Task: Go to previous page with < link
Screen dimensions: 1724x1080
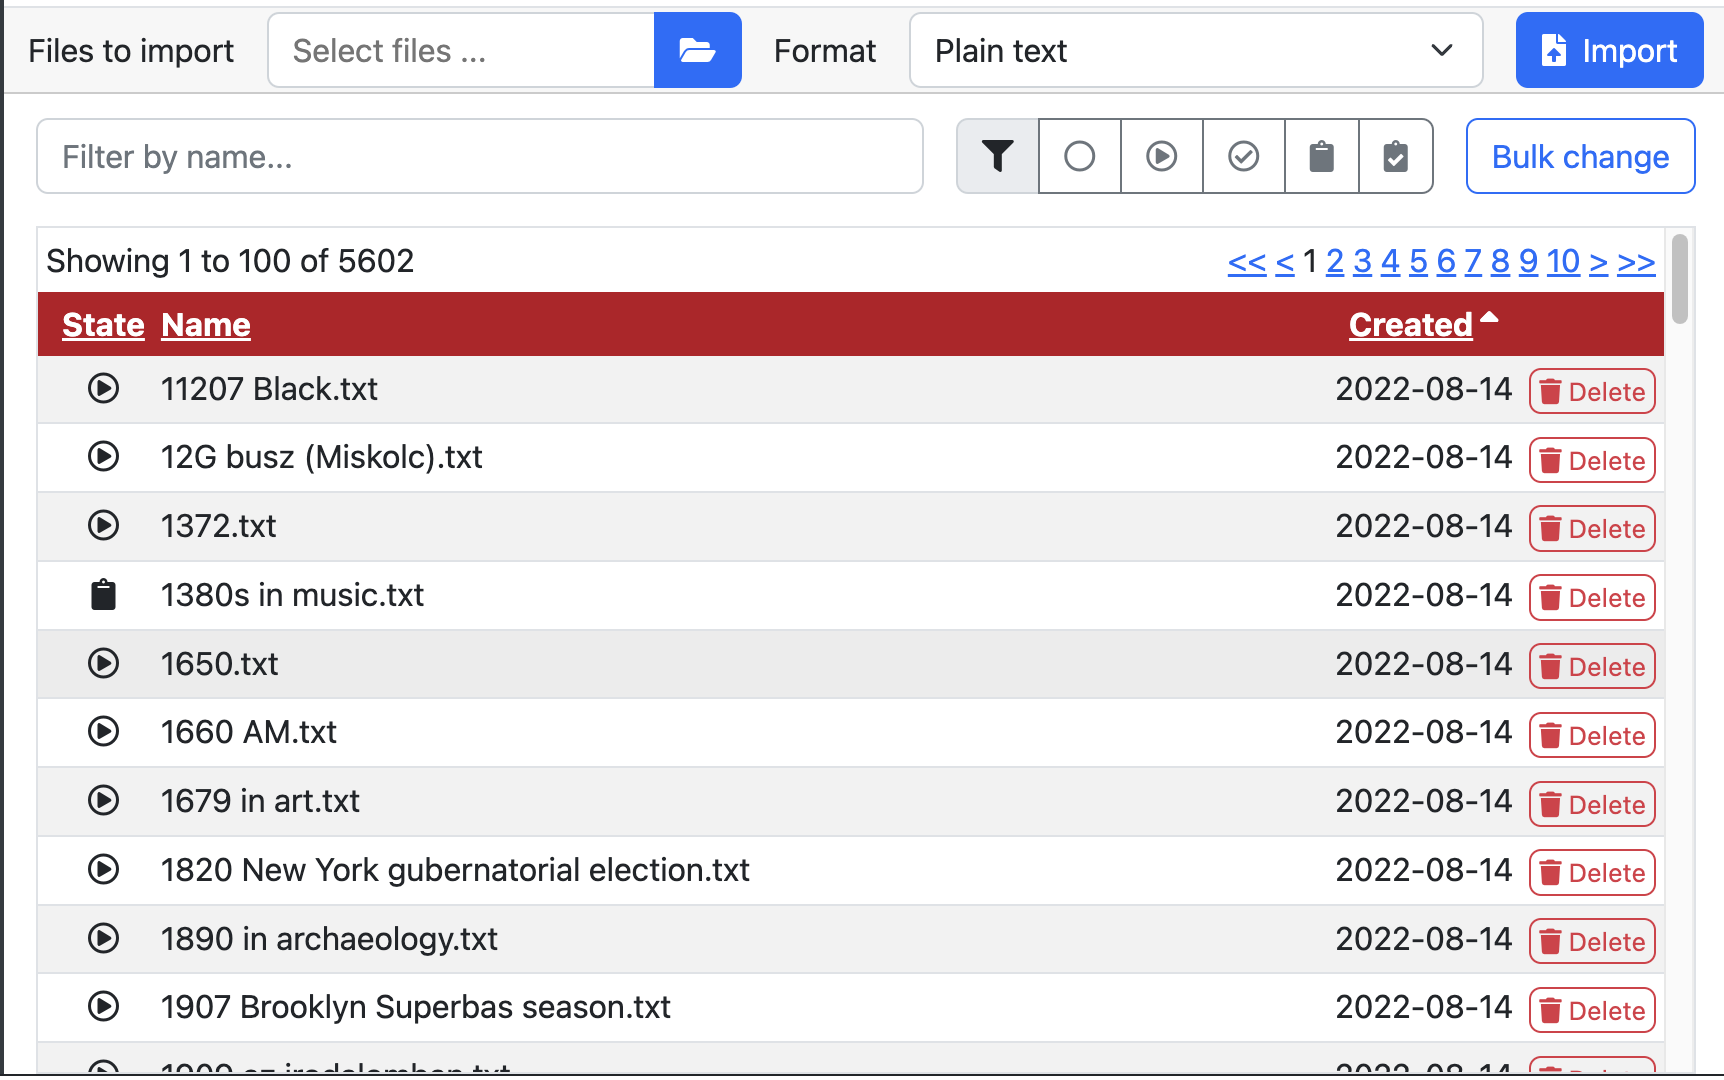Action: (x=1285, y=262)
